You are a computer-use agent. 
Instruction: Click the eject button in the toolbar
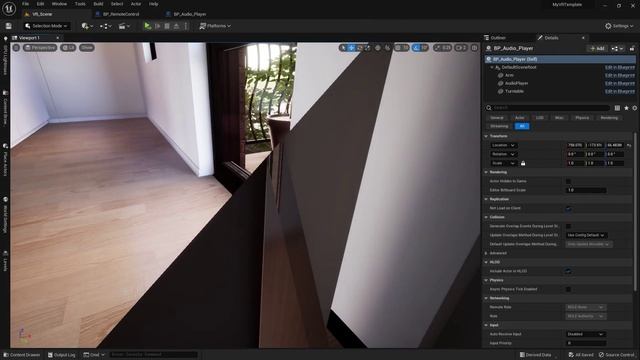176,26
